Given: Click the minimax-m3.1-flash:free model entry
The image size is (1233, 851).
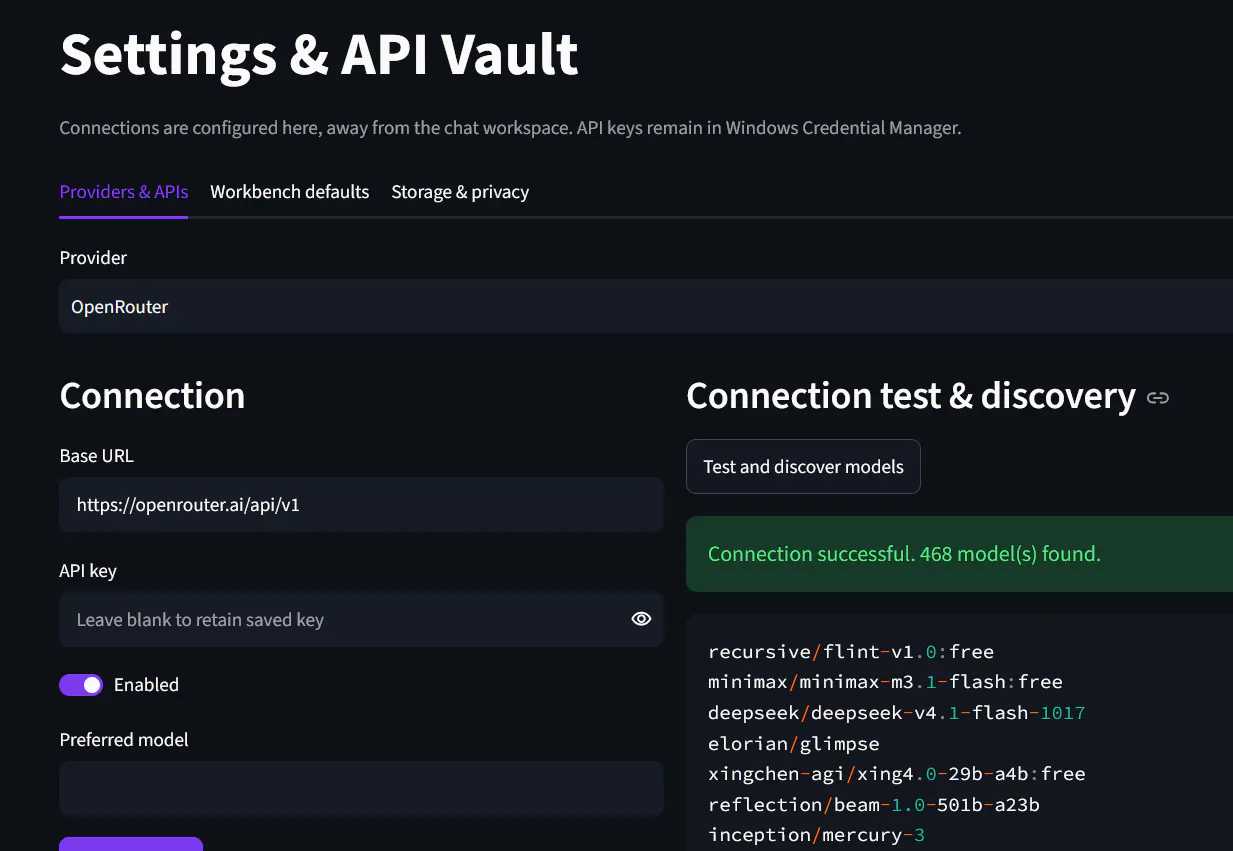Looking at the screenshot, I should pyautogui.click(x=885, y=682).
